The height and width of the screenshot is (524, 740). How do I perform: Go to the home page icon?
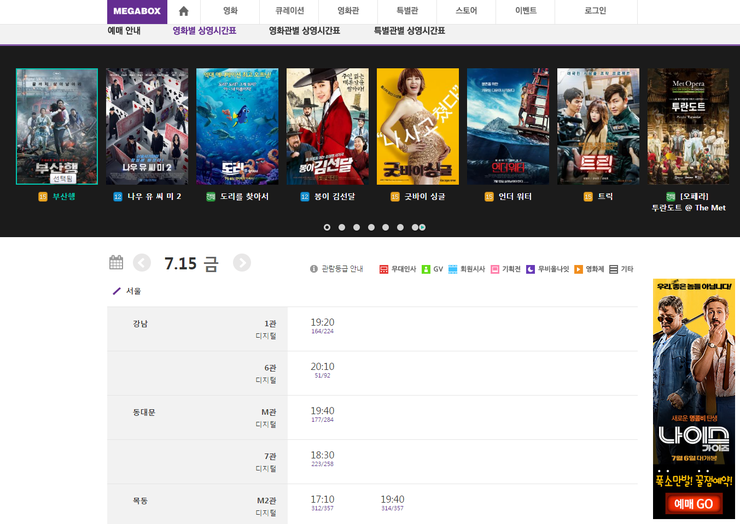pyautogui.click(x=184, y=11)
